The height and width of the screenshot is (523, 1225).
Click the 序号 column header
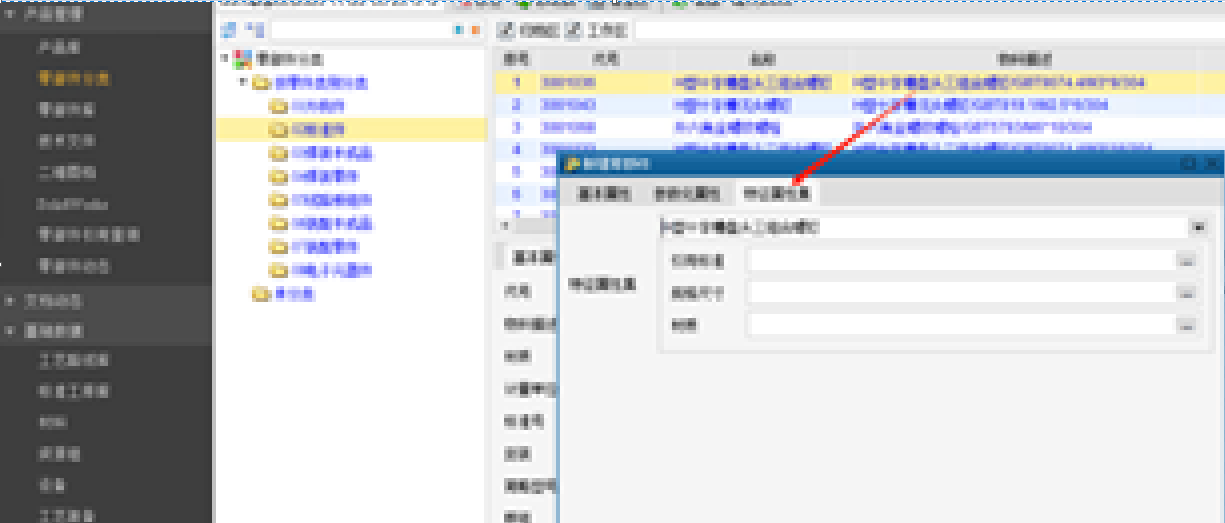[517, 61]
